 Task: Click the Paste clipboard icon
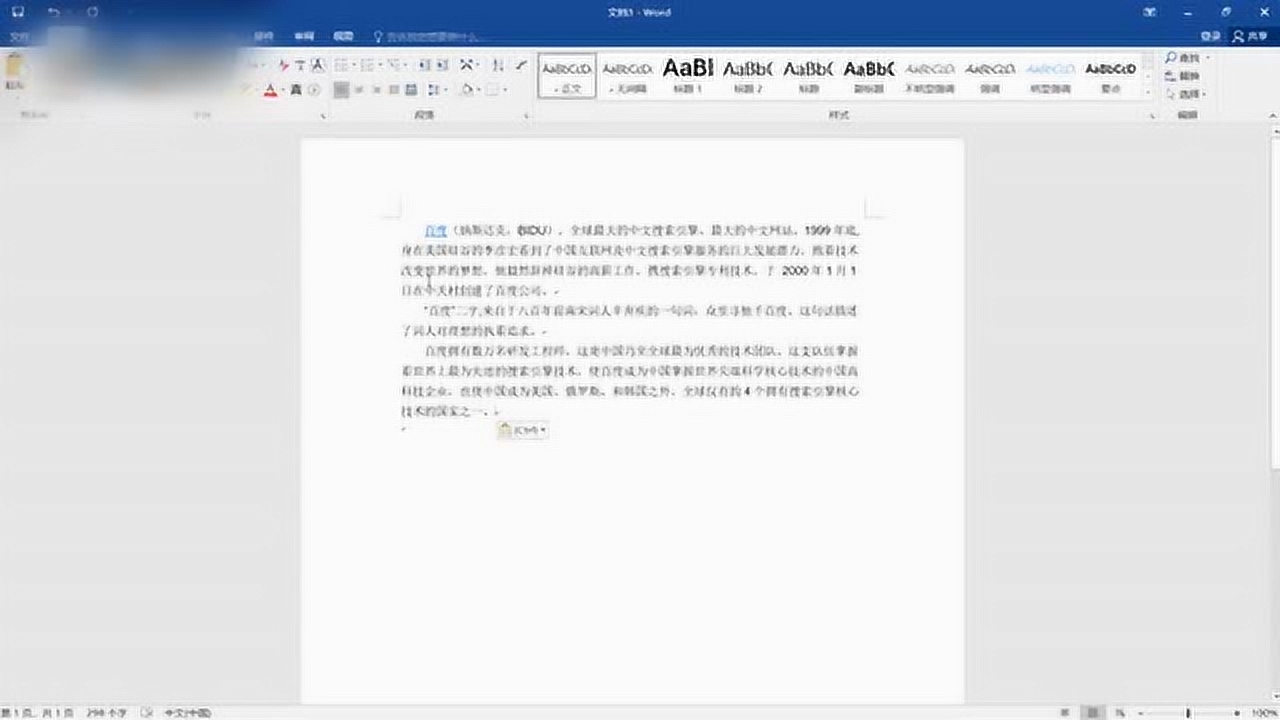[x=16, y=69]
